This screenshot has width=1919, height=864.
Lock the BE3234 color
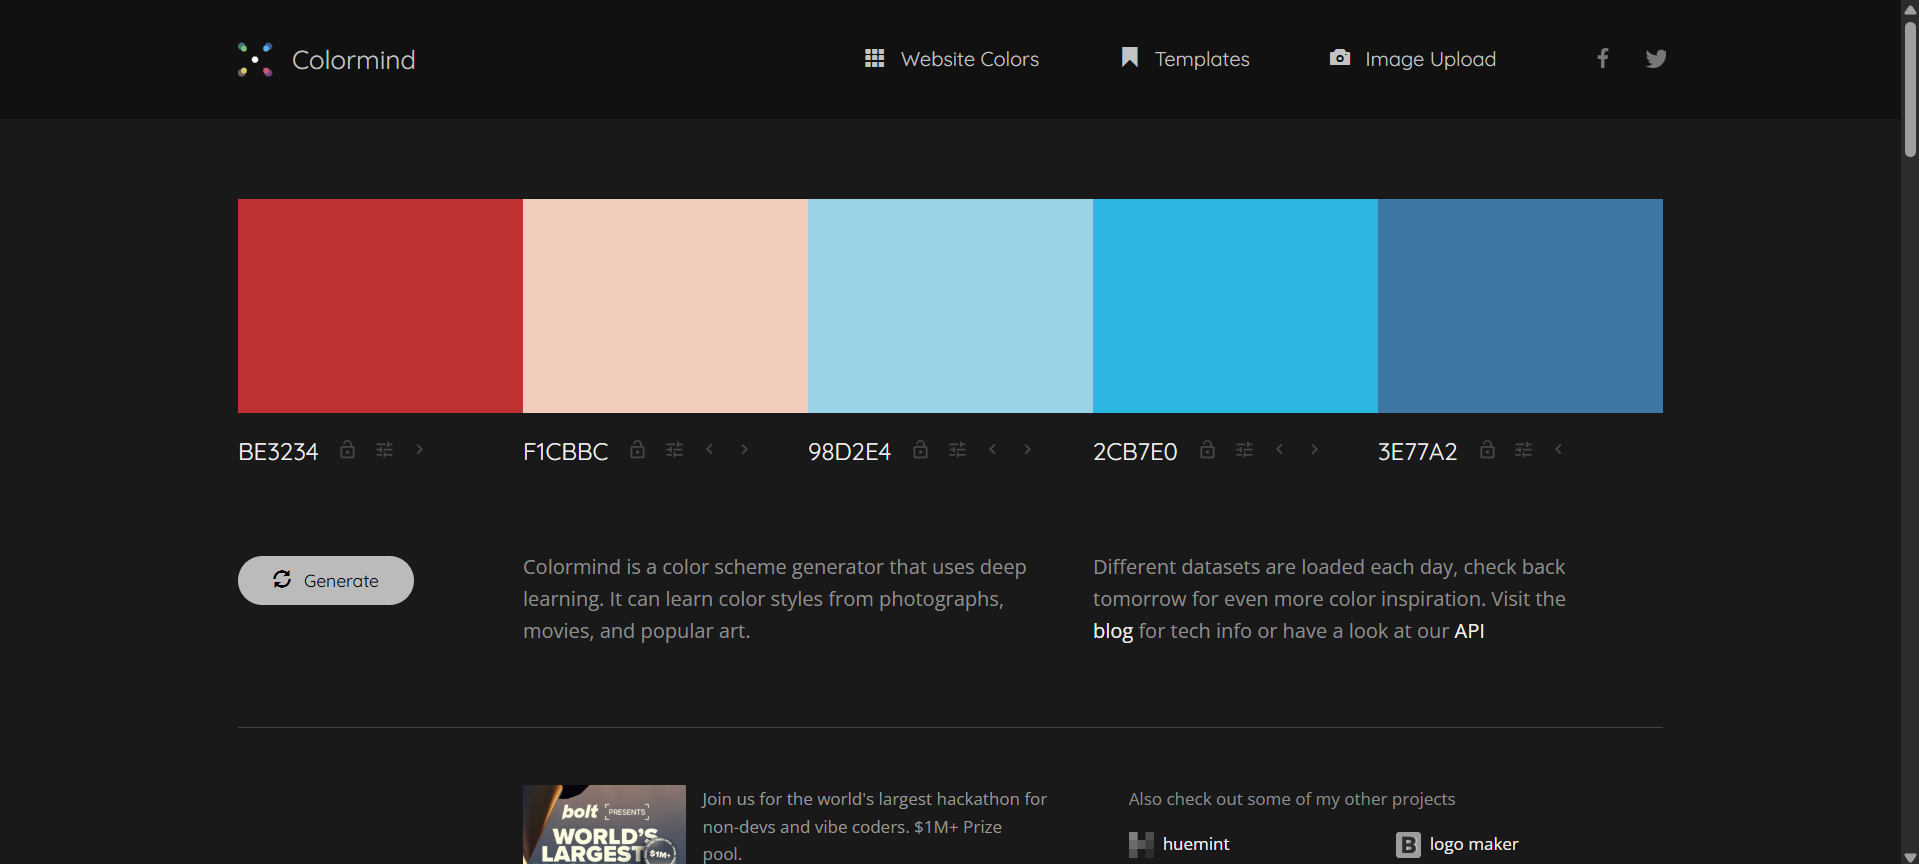pos(347,450)
